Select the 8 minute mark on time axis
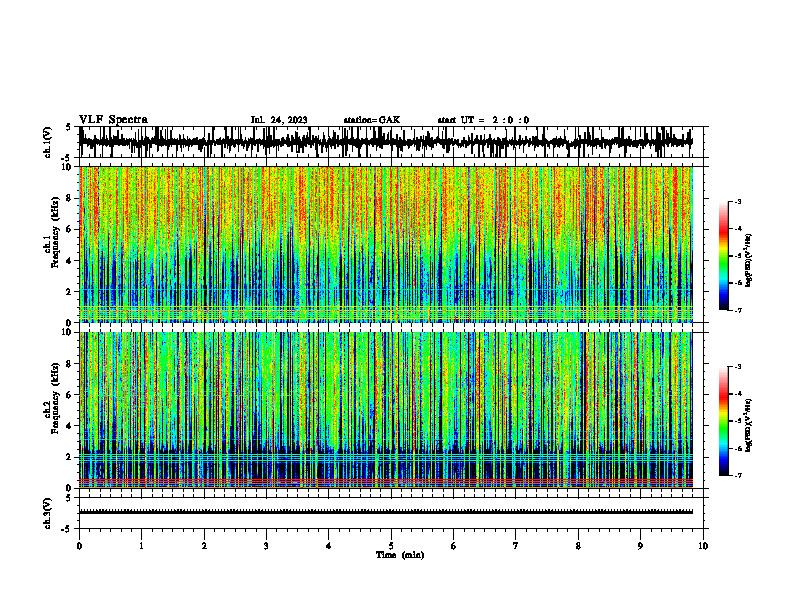Screen dimensions: 792x612 (578, 546)
